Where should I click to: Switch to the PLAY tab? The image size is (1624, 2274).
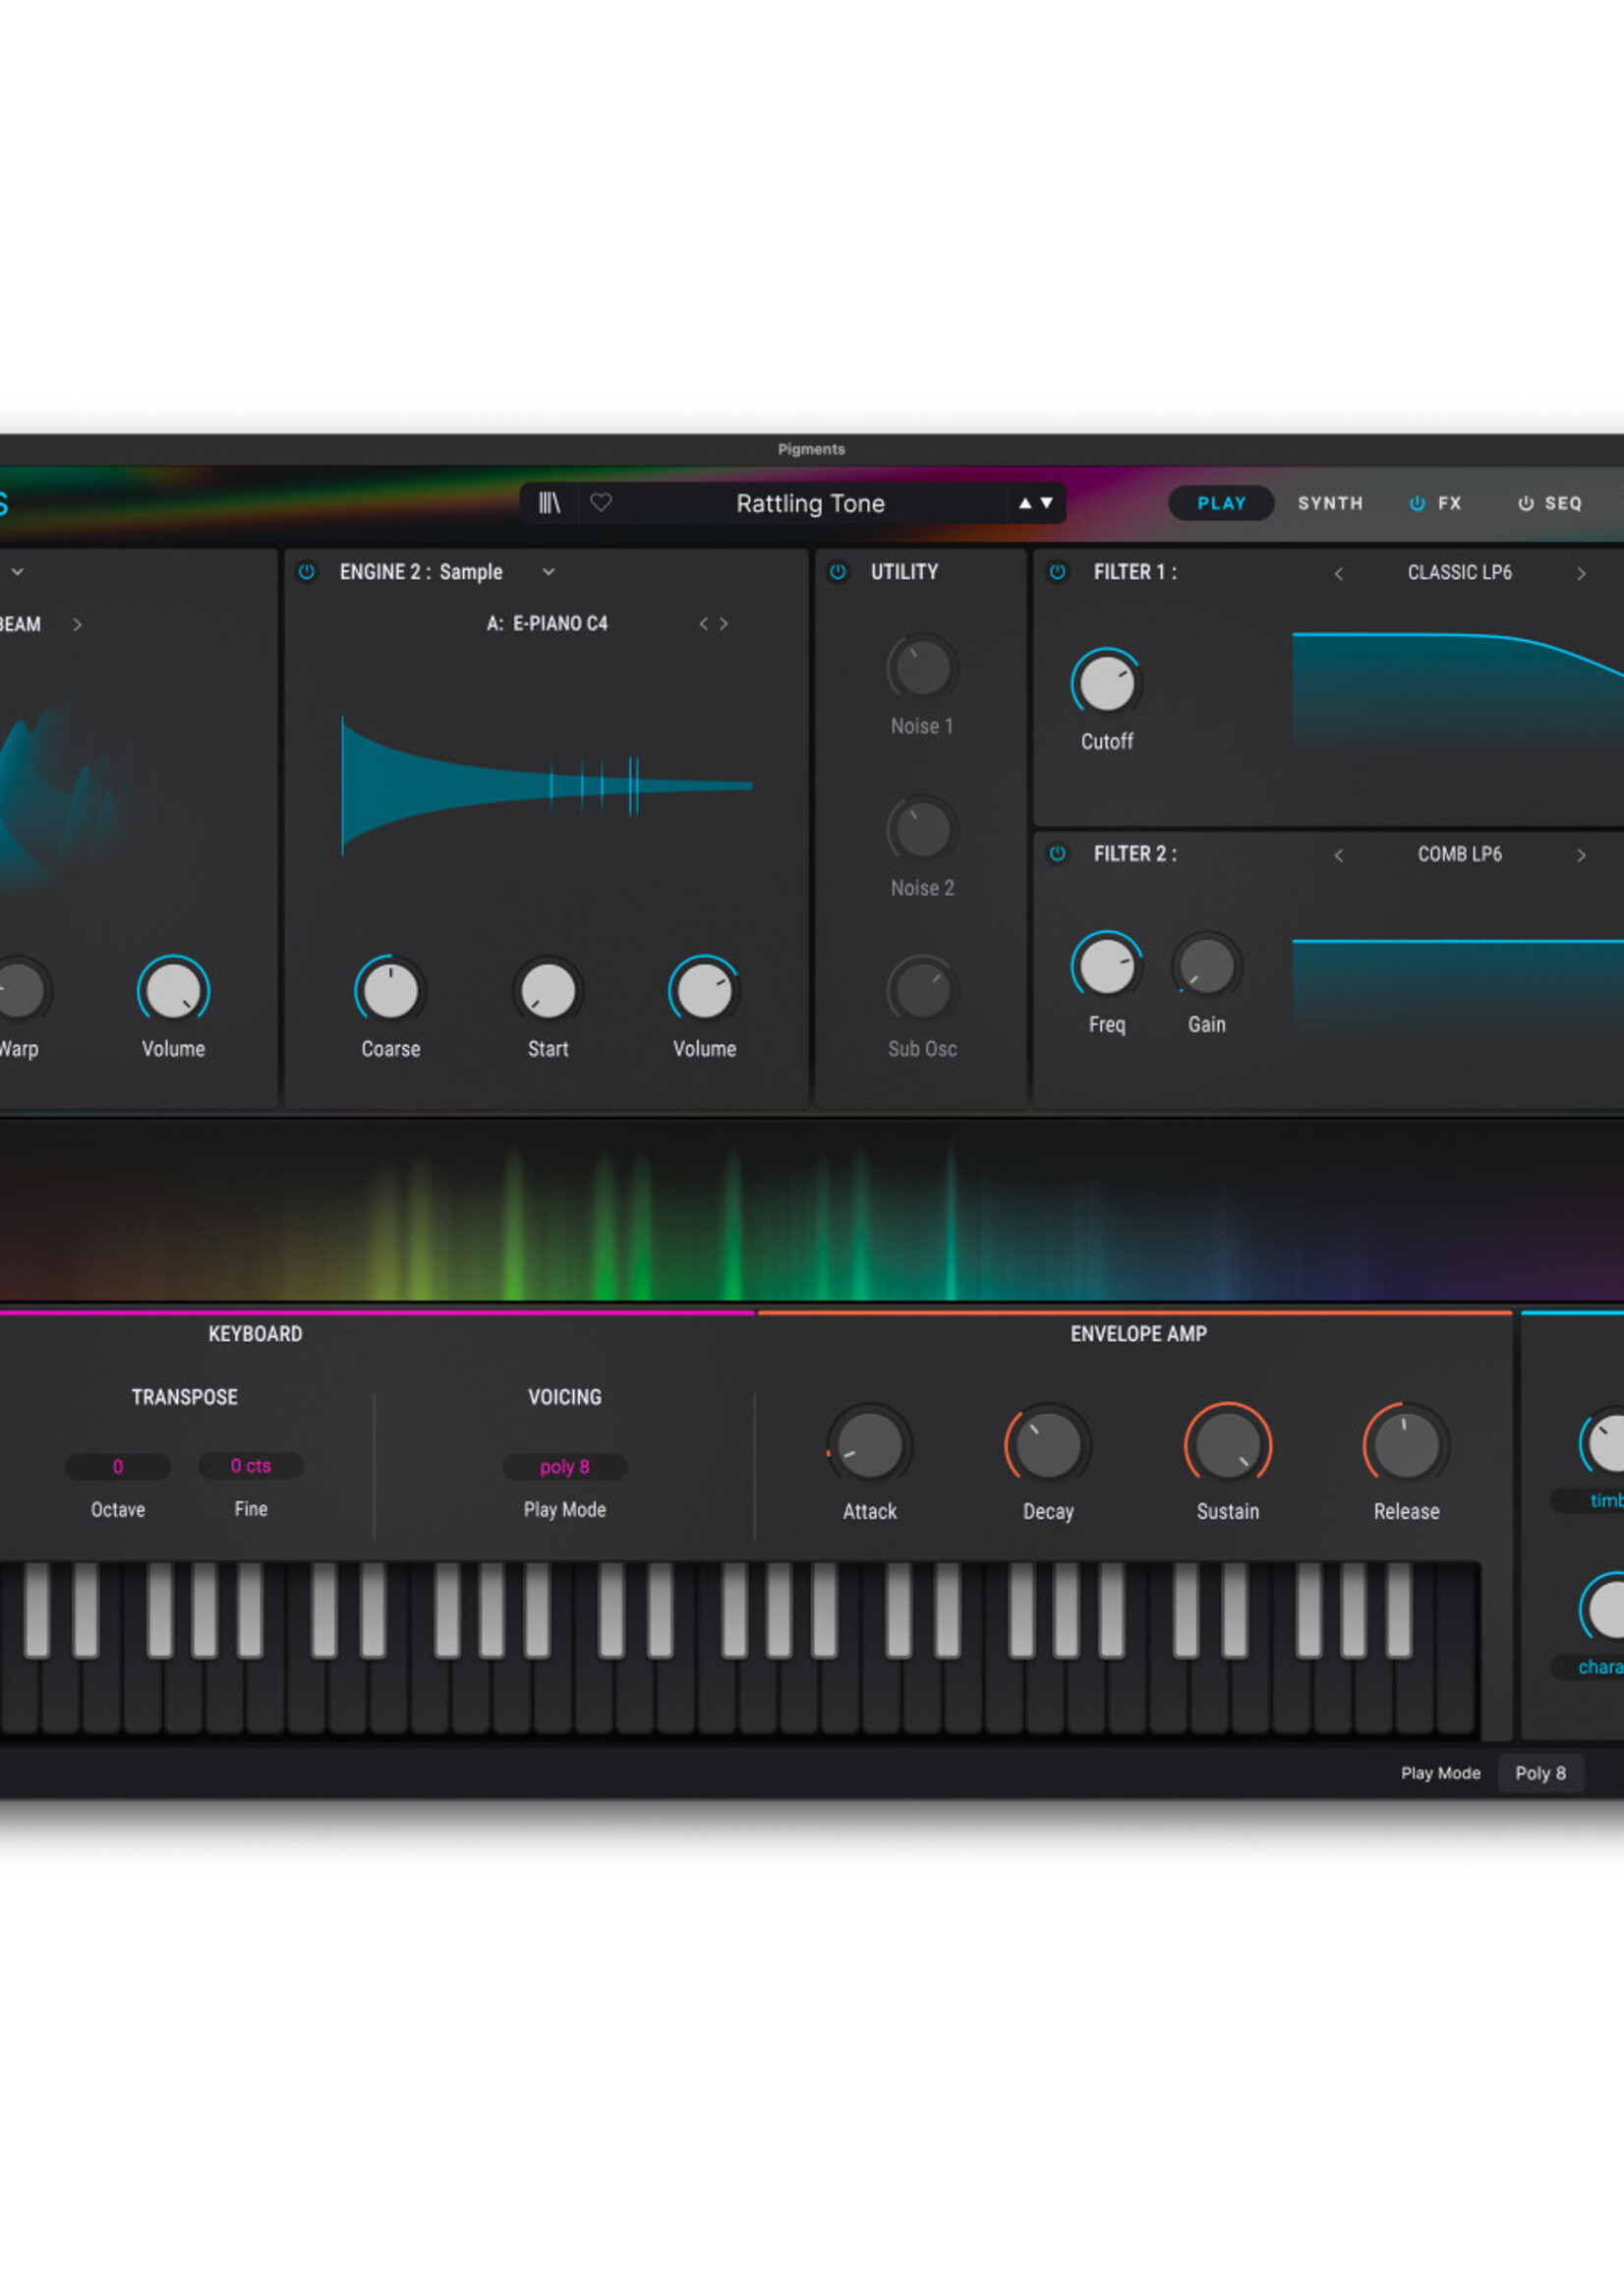(1221, 503)
